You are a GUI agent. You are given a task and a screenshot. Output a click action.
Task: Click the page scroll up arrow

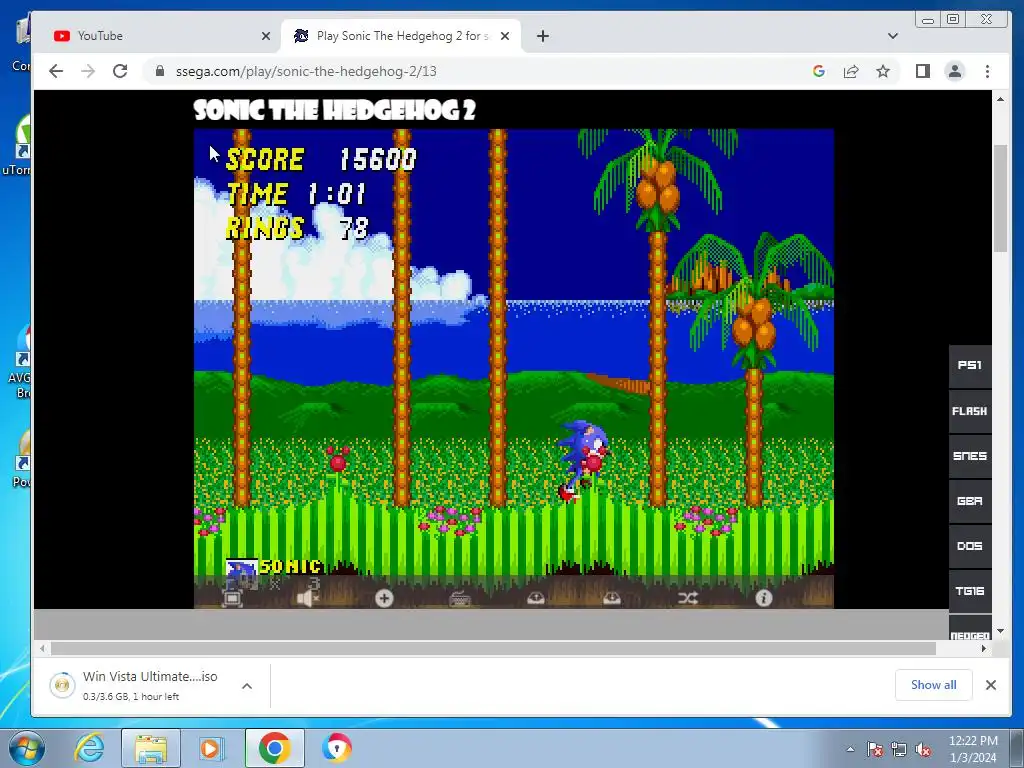1000,99
